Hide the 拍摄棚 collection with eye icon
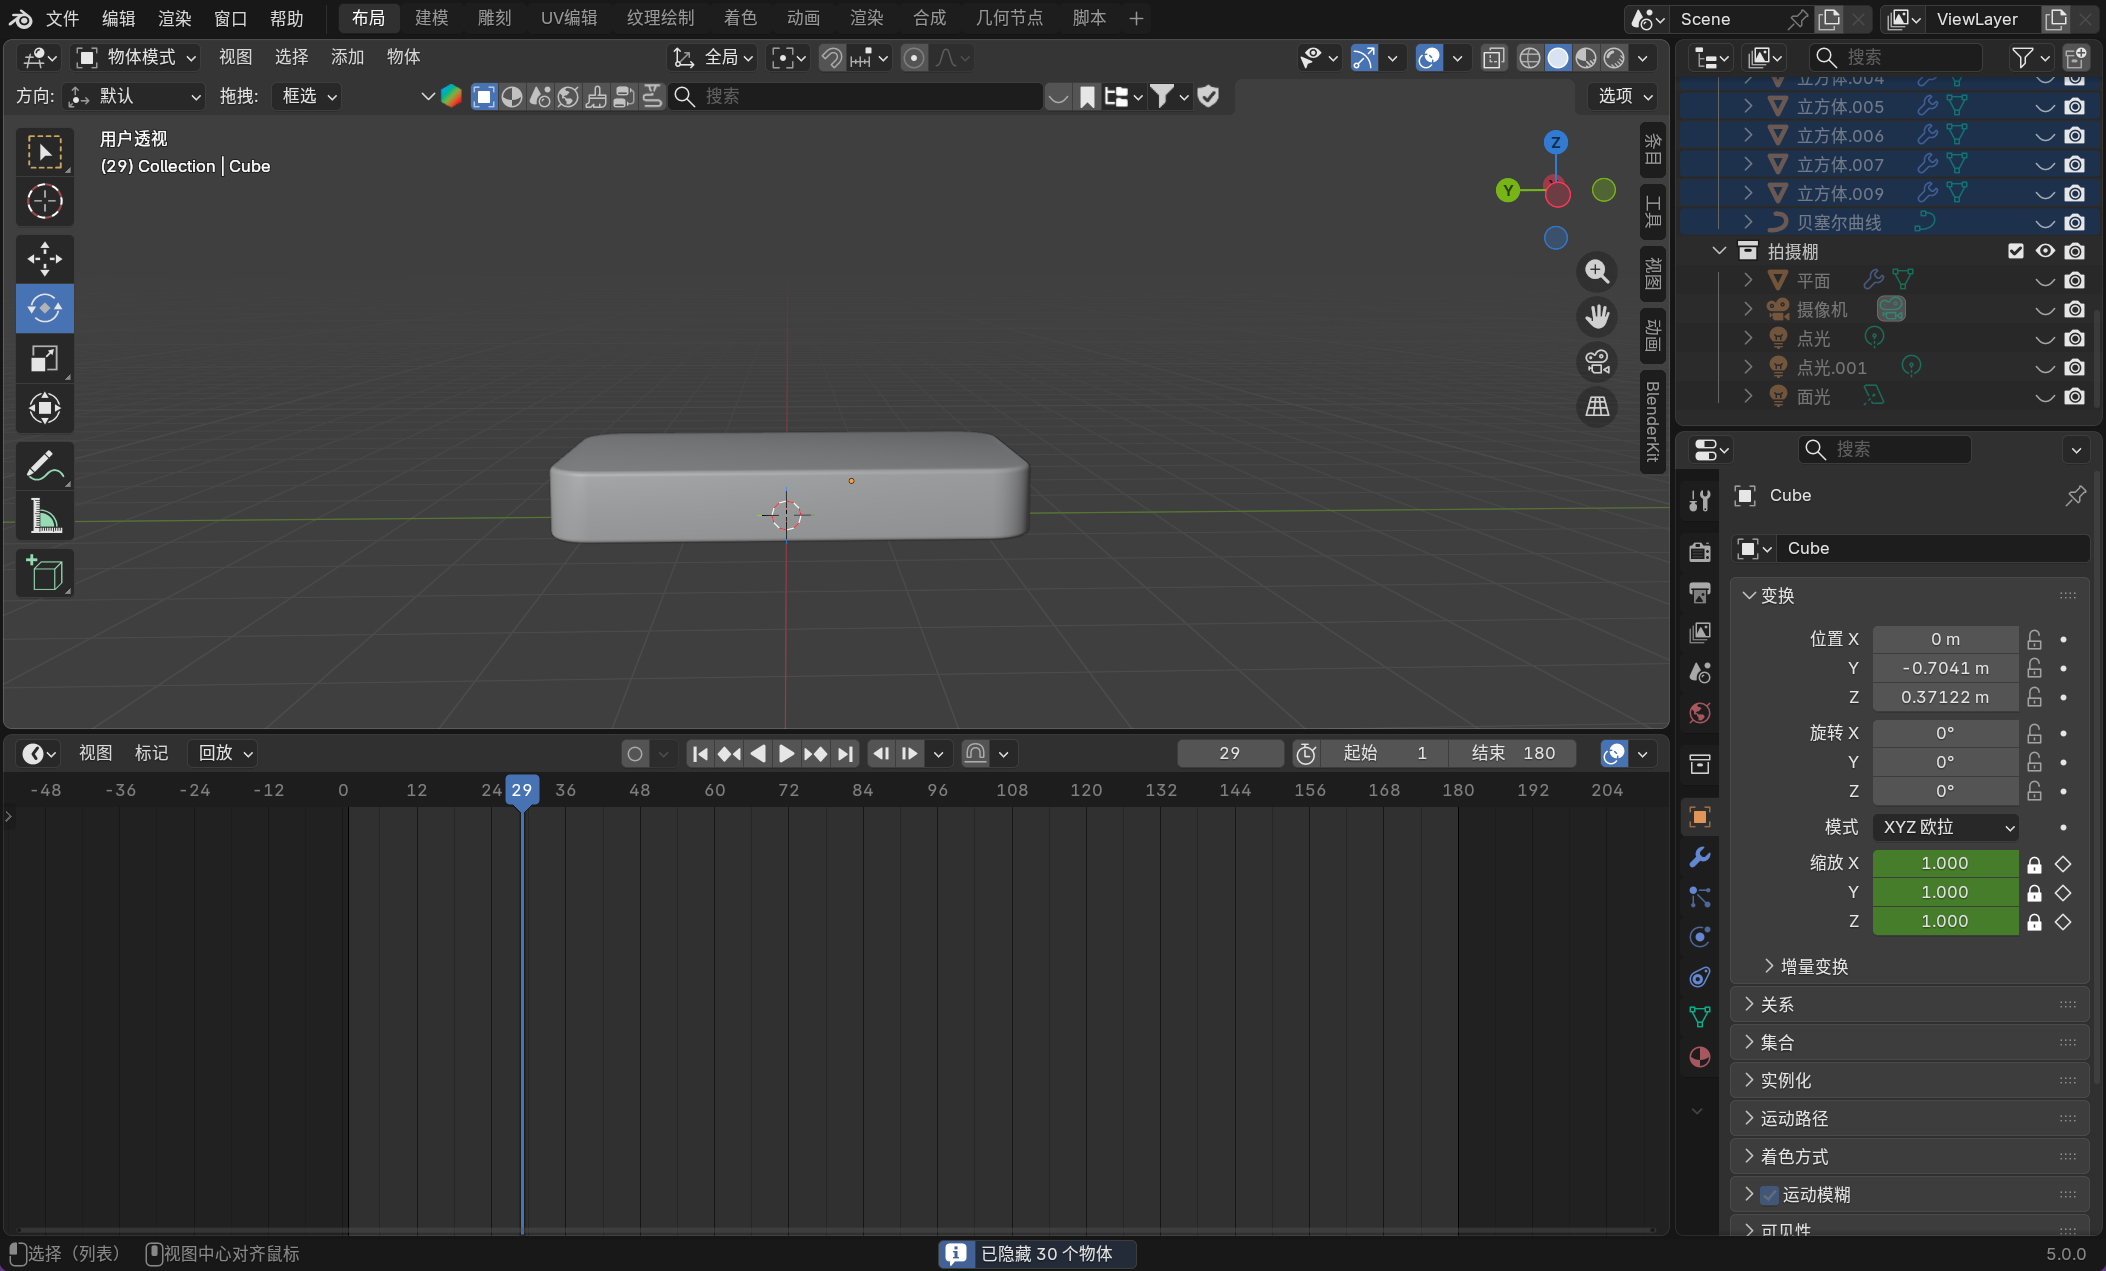The height and width of the screenshot is (1271, 2106). 2045,251
